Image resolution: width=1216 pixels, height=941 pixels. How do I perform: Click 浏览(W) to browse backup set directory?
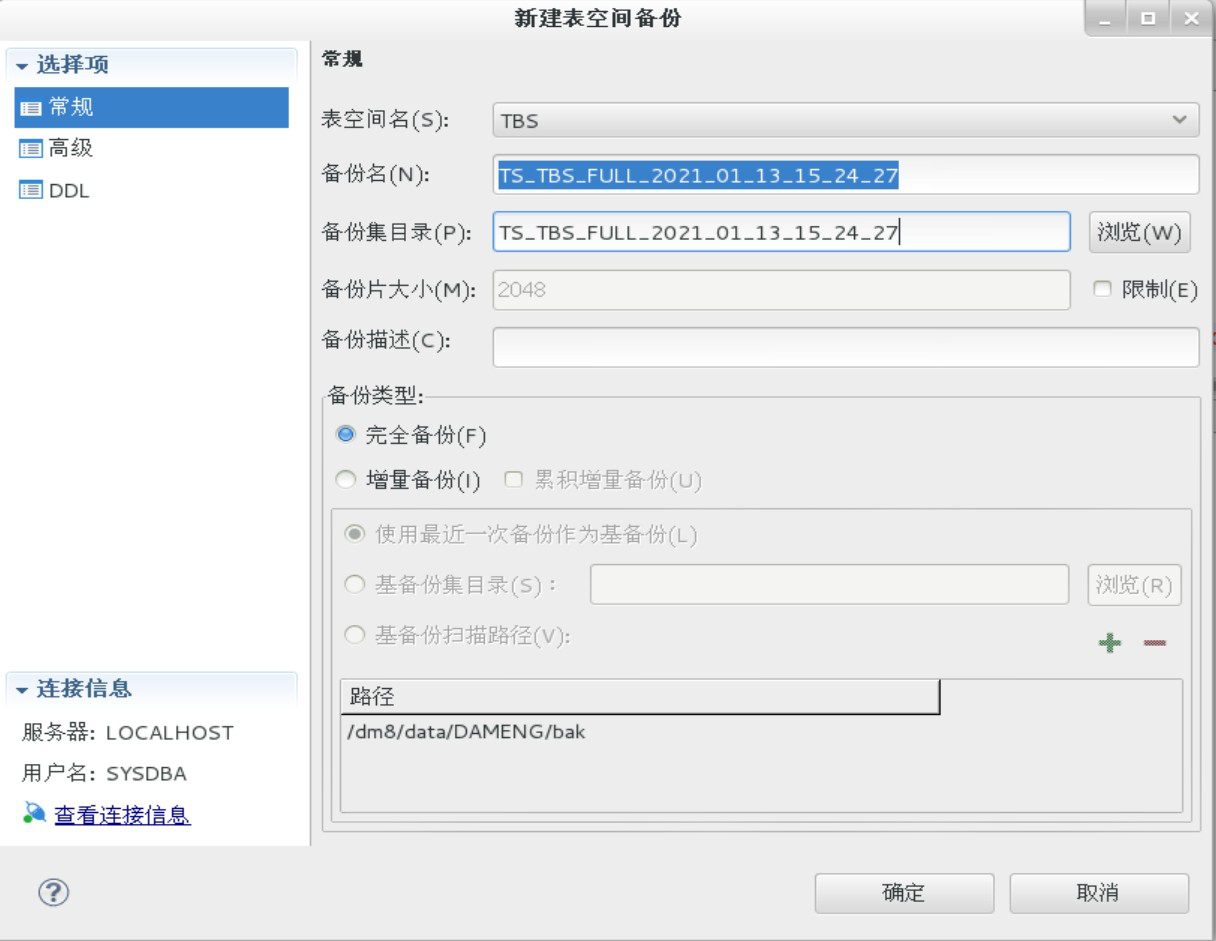pyautogui.click(x=1140, y=233)
